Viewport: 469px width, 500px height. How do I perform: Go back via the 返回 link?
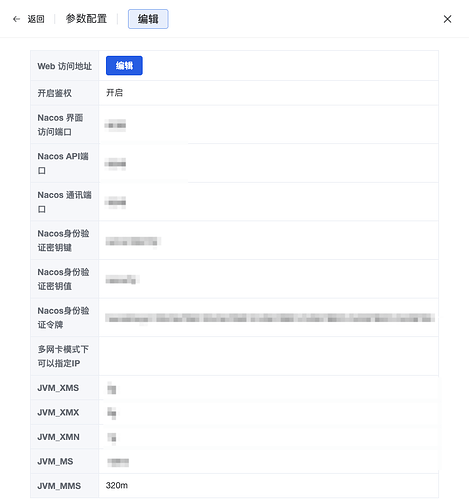(x=36, y=19)
